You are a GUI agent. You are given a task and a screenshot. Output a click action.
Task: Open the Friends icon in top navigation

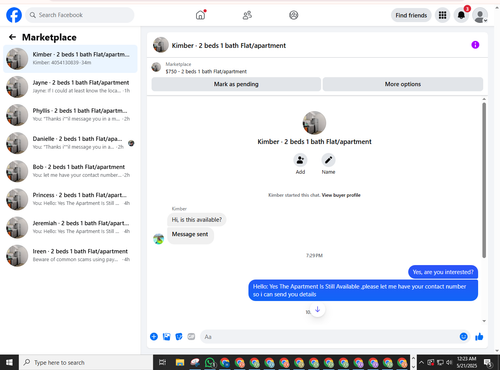pyautogui.click(x=247, y=15)
